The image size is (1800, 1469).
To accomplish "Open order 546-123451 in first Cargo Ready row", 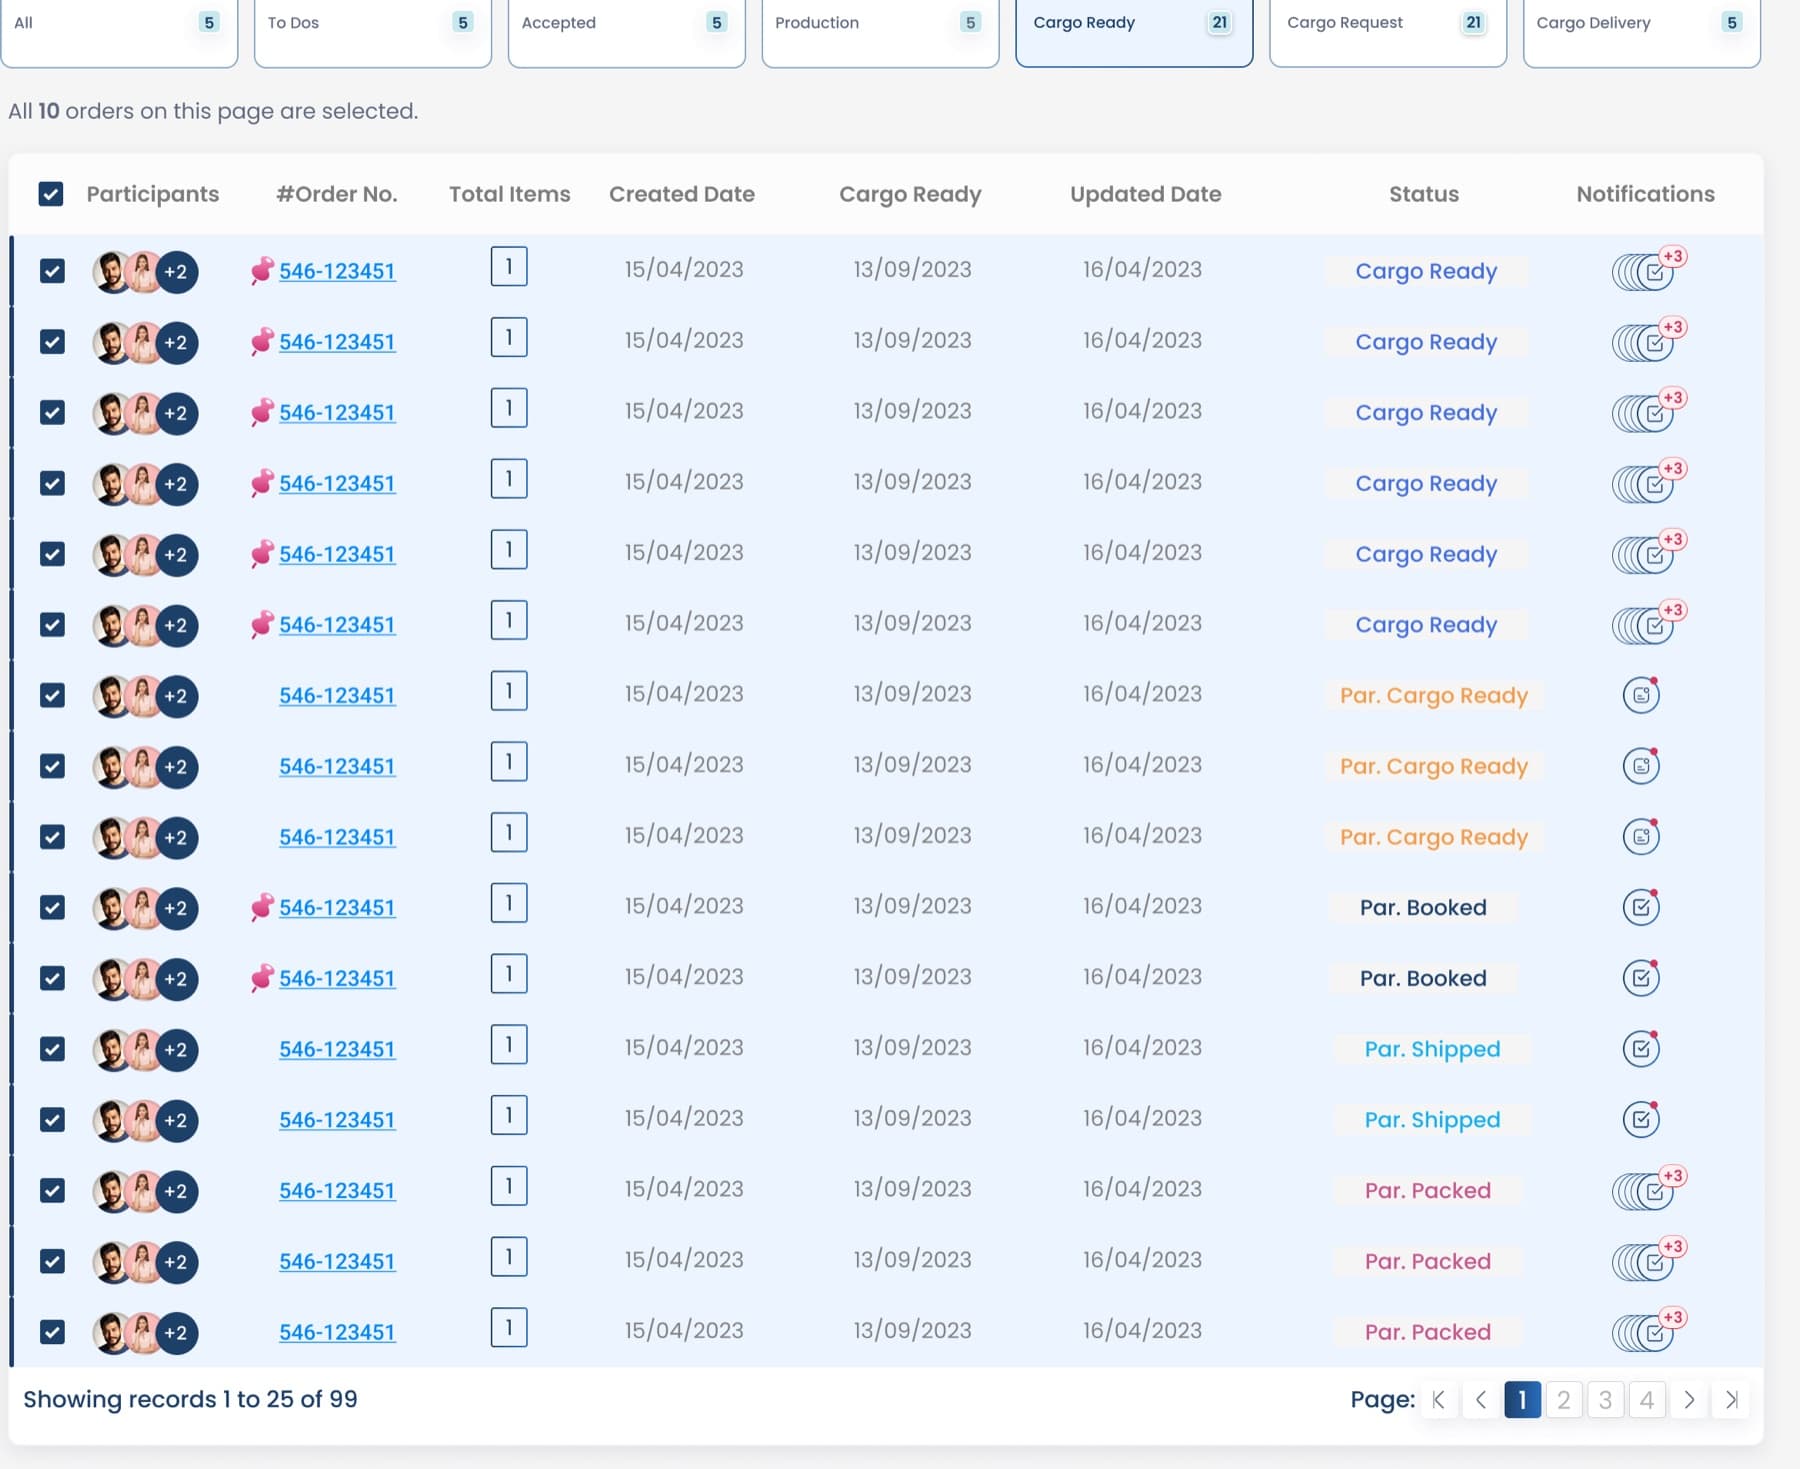I will coord(337,271).
